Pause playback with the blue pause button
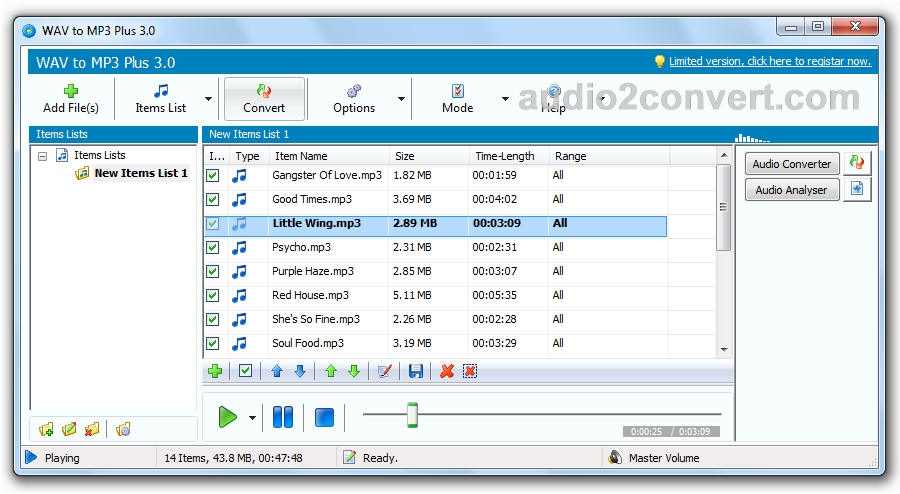Screen dimensions: 900x494 click(283, 417)
